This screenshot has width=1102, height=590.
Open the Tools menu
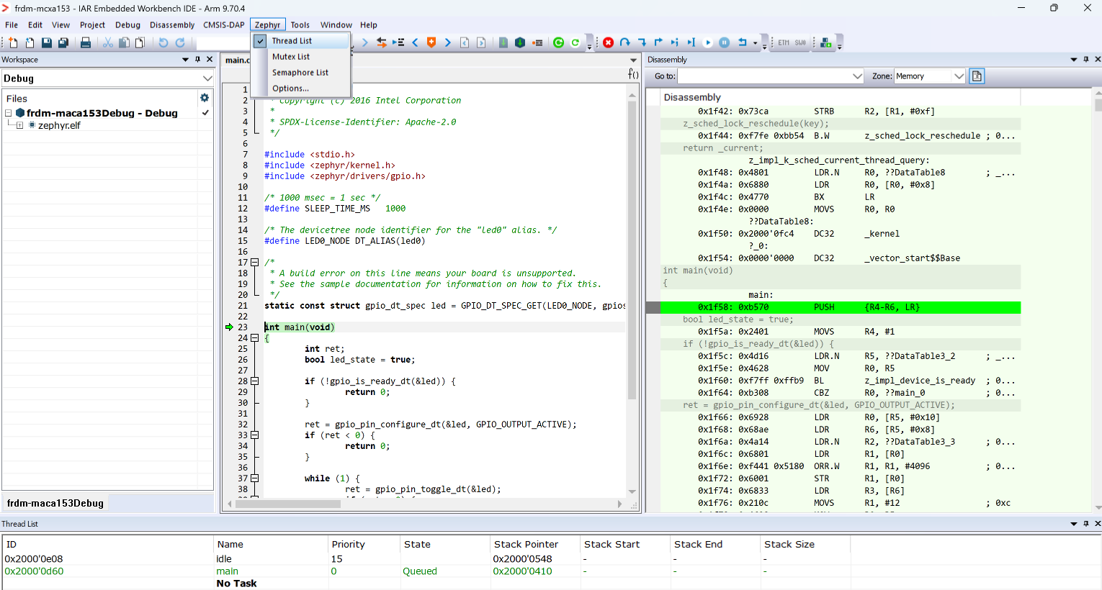[x=300, y=25]
